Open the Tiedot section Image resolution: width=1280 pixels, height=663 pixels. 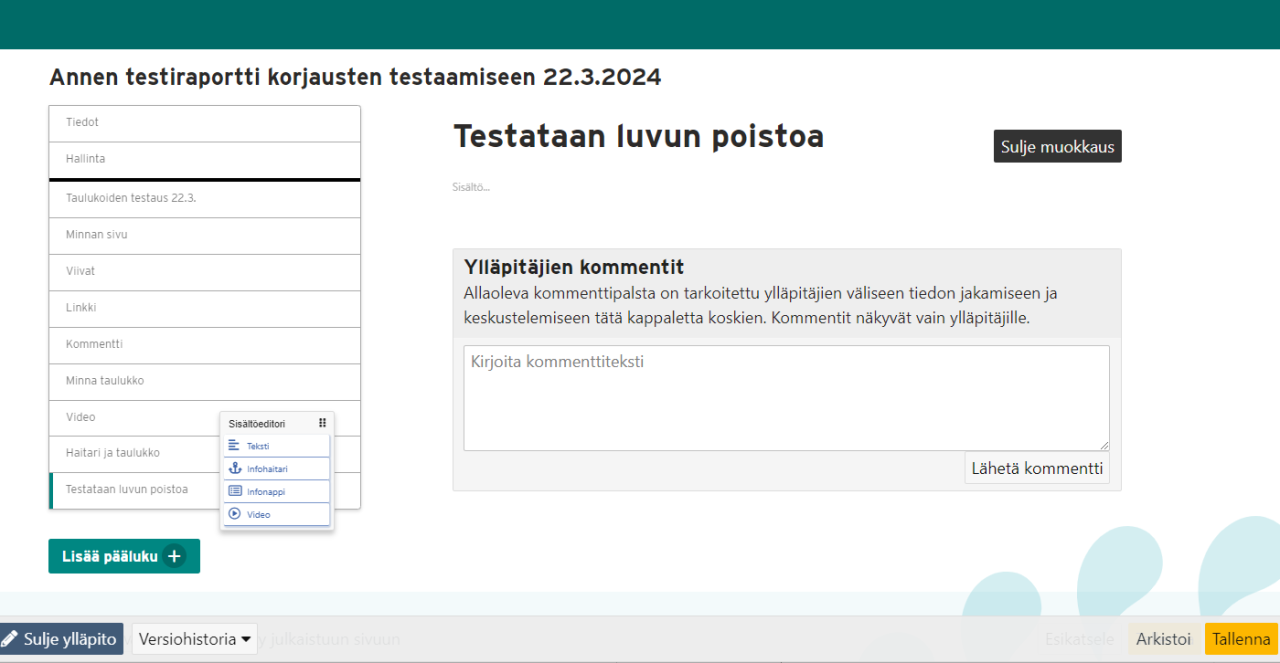(x=204, y=123)
